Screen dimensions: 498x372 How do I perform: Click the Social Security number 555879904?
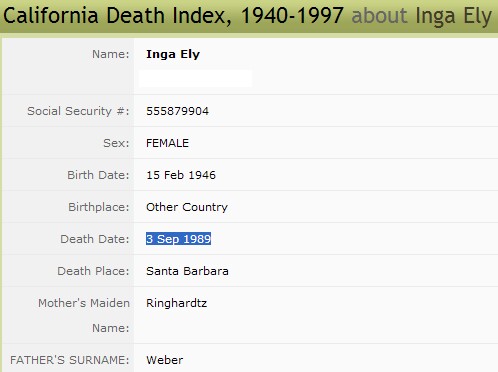tap(177, 111)
